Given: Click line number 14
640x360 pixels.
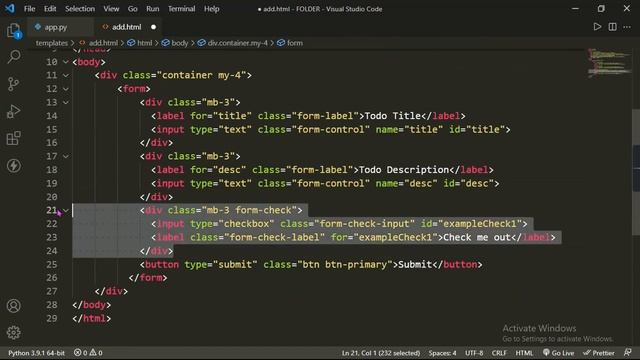Looking at the screenshot, I should click(x=51, y=116).
